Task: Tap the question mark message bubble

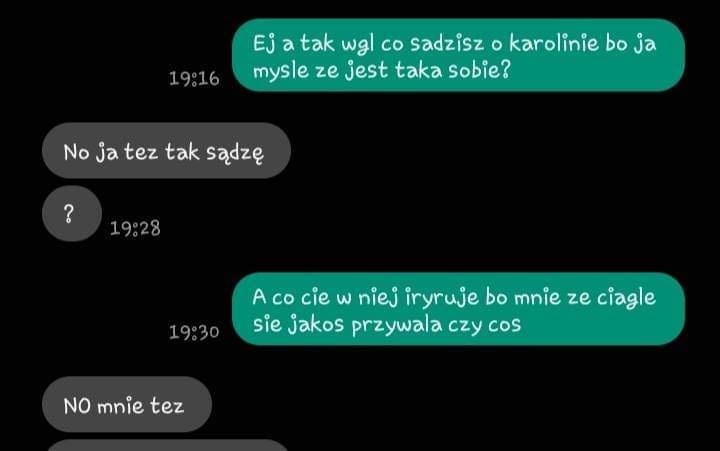Action: tap(72, 214)
